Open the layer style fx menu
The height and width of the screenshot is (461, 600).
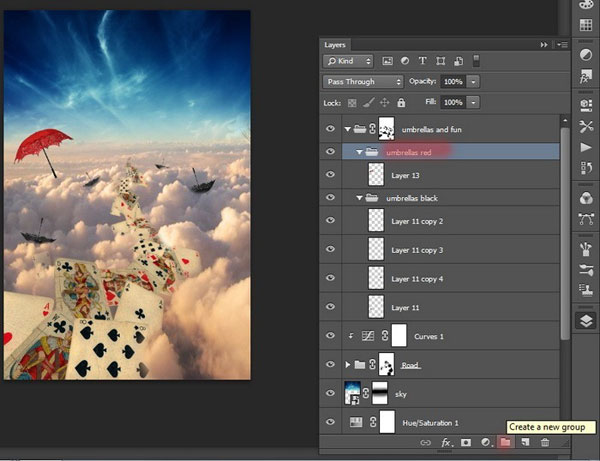pyautogui.click(x=447, y=443)
